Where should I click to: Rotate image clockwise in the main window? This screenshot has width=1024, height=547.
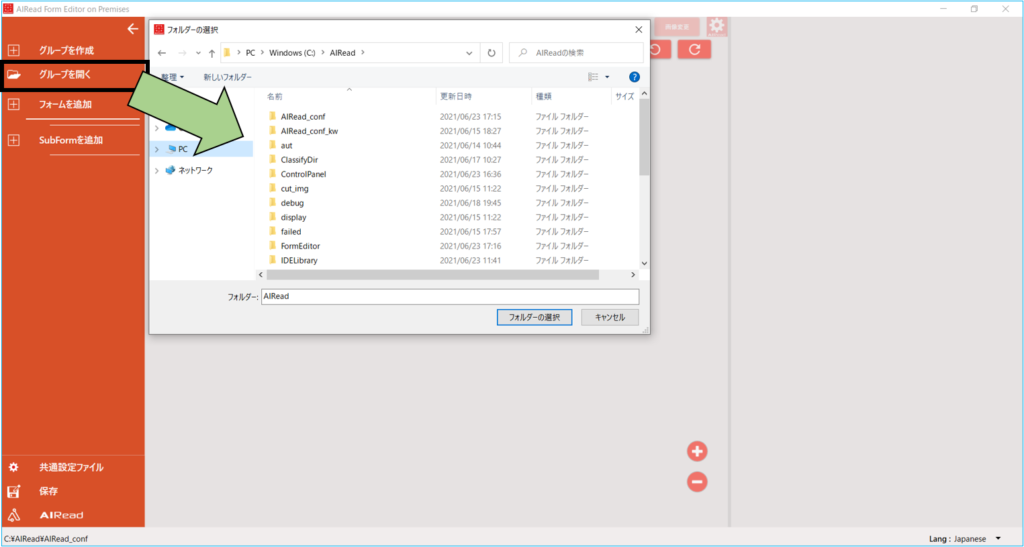pos(694,50)
